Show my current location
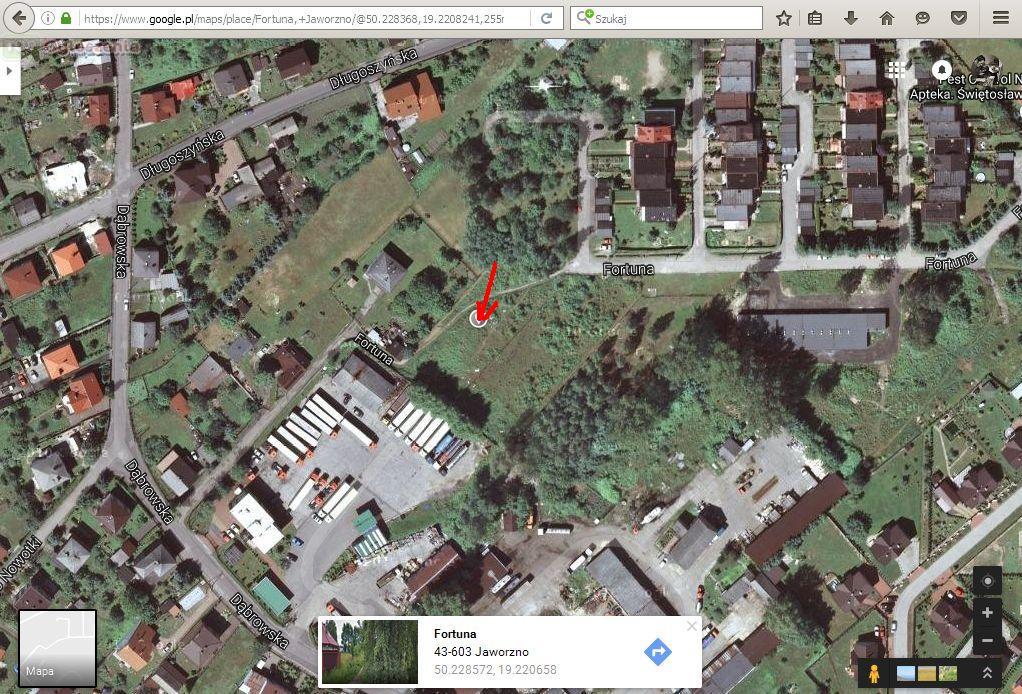Viewport: 1022px width, 694px height. tap(987, 581)
